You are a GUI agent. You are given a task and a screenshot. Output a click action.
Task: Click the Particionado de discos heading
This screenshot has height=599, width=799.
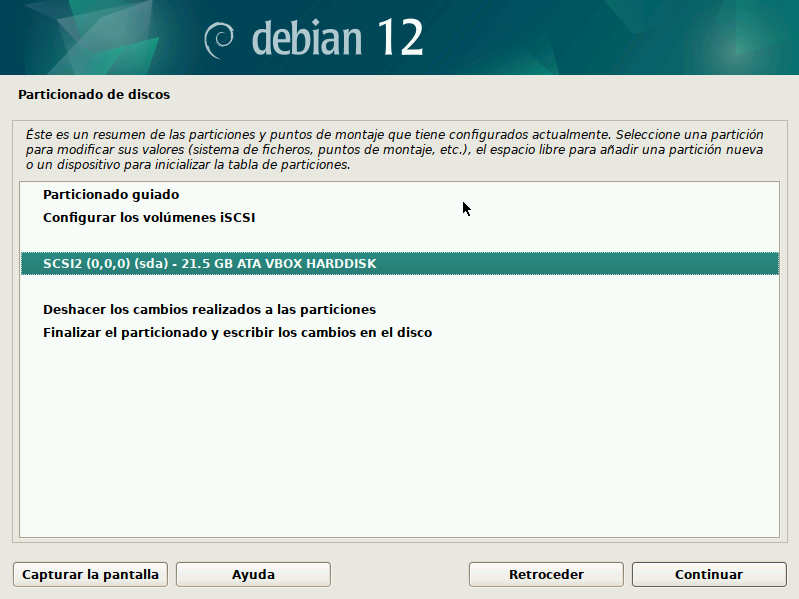(94, 95)
